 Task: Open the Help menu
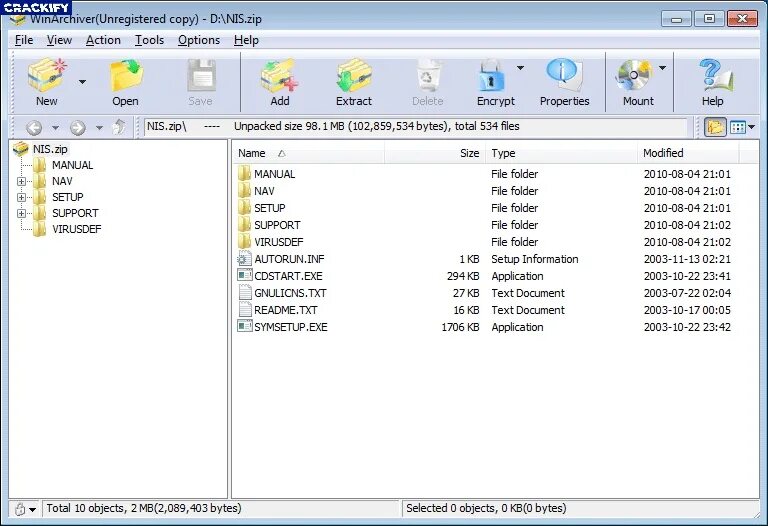click(x=246, y=40)
